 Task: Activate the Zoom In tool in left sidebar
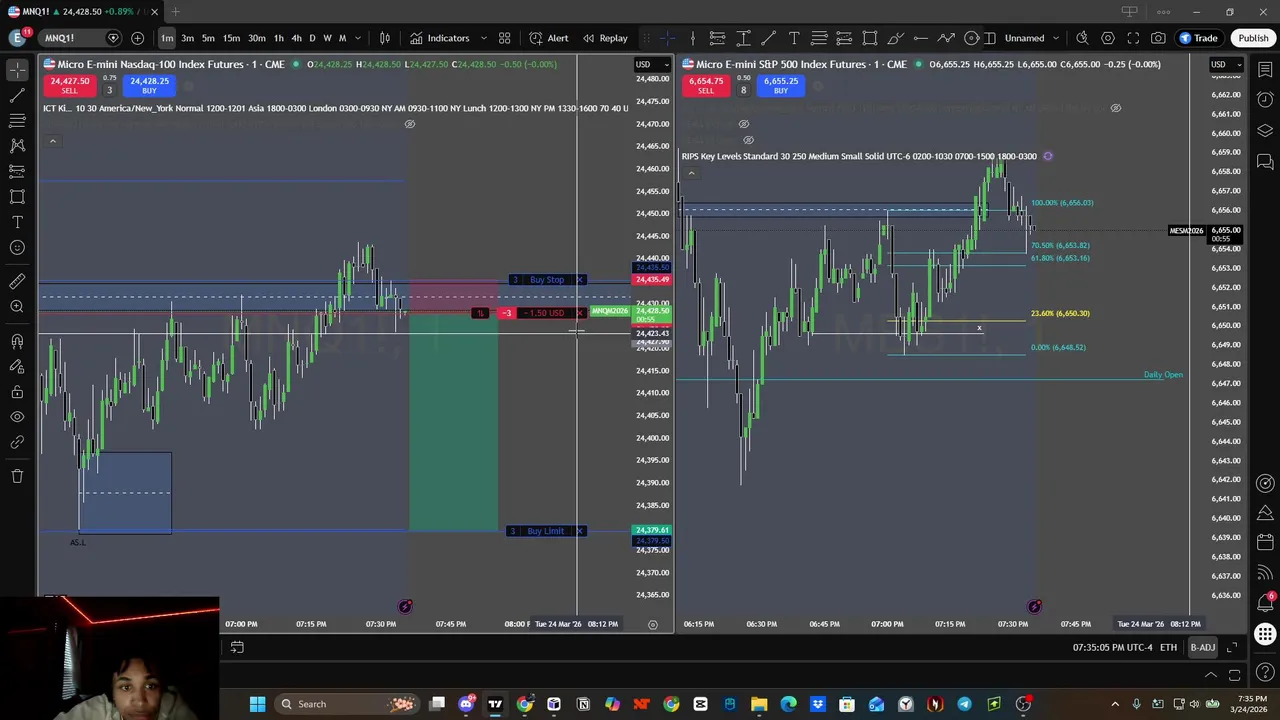point(17,307)
